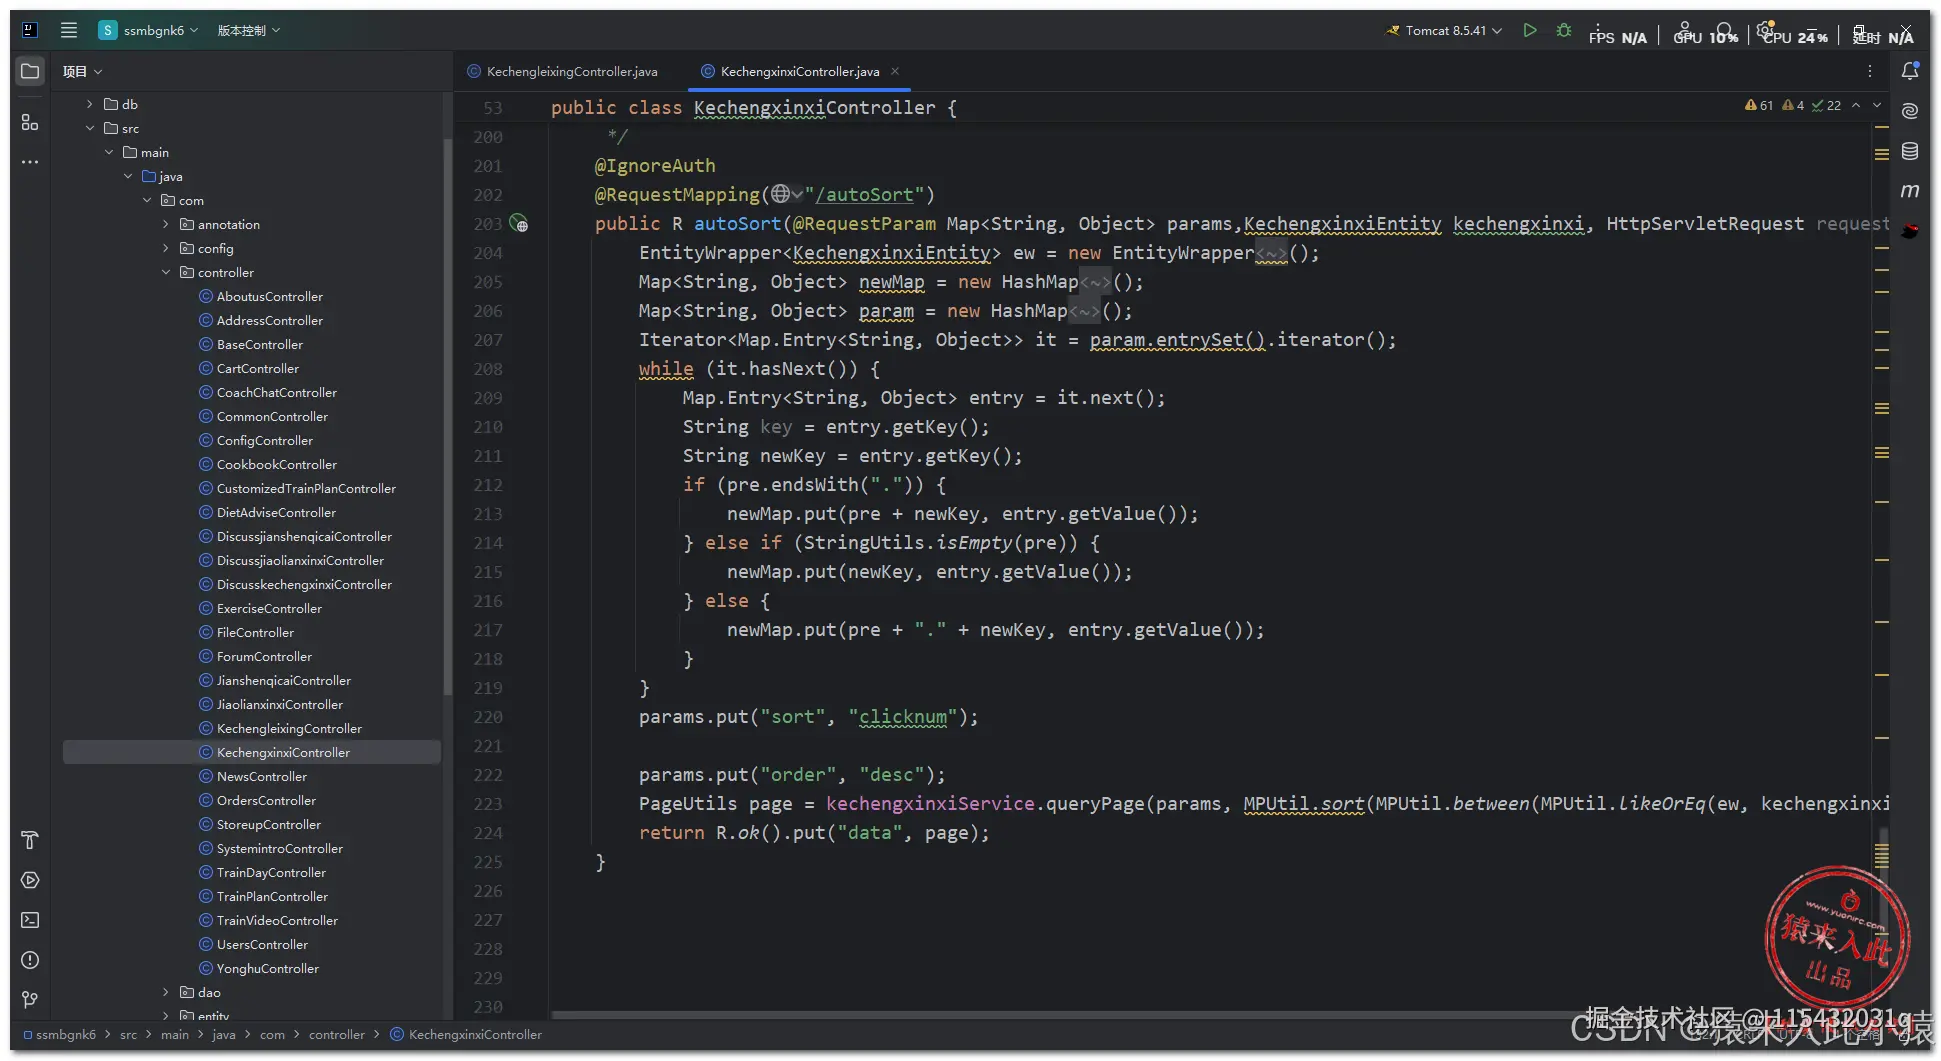Close the KechengxinxiController.java tab
This screenshot has height=1061, width=1941.
pyautogui.click(x=895, y=71)
